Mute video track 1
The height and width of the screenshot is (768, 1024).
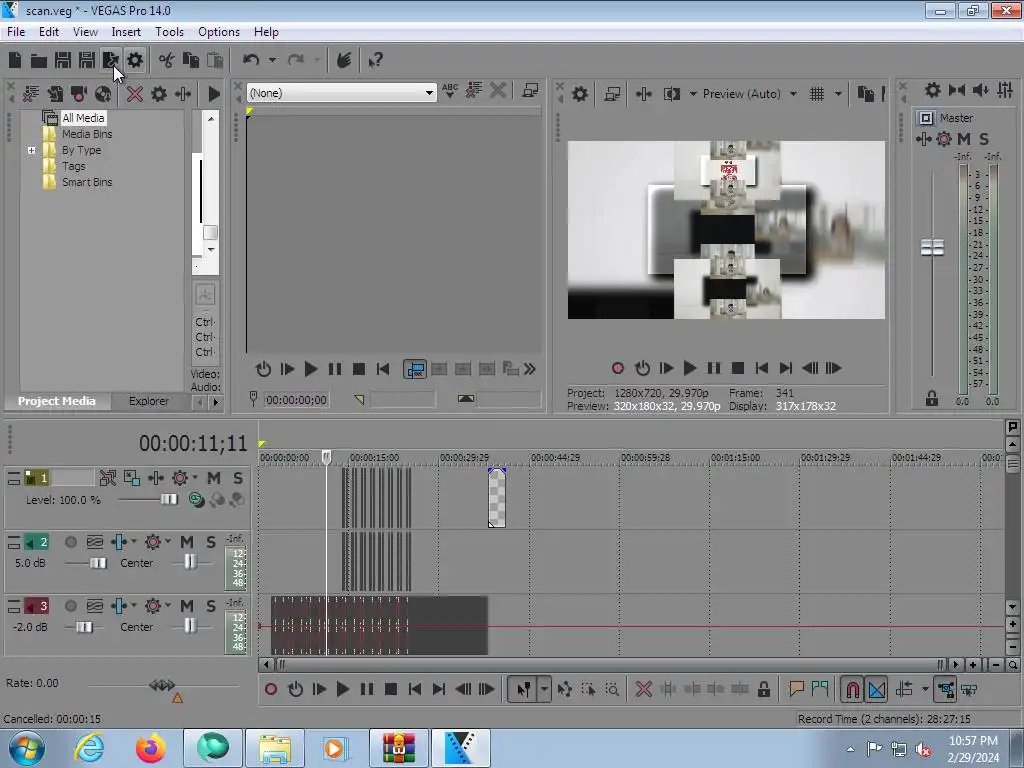click(x=214, y=478)
